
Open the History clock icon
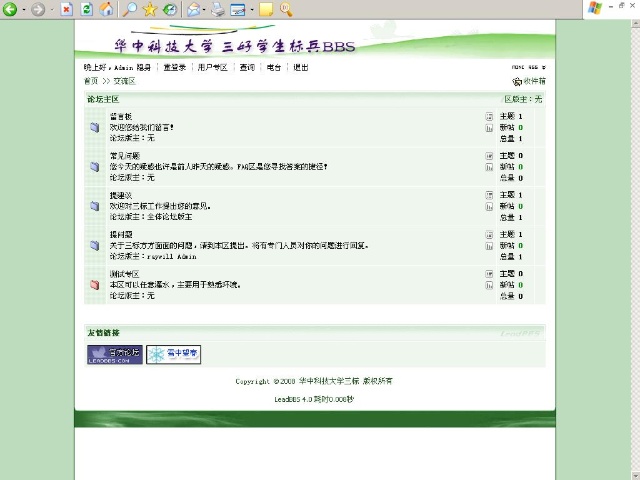pyautogui.click(x=170, y=9)
